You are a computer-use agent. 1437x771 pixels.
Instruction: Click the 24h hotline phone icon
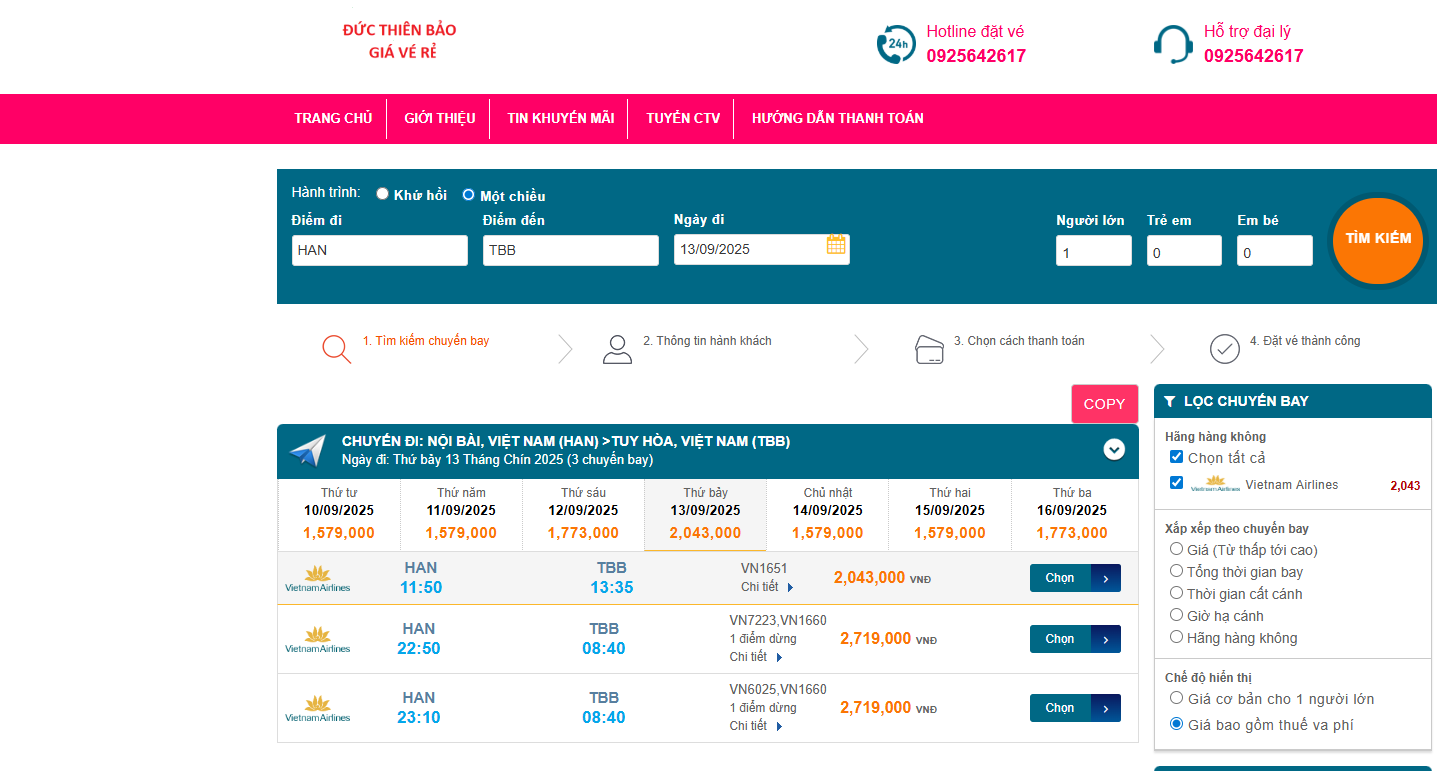(895, 44)
